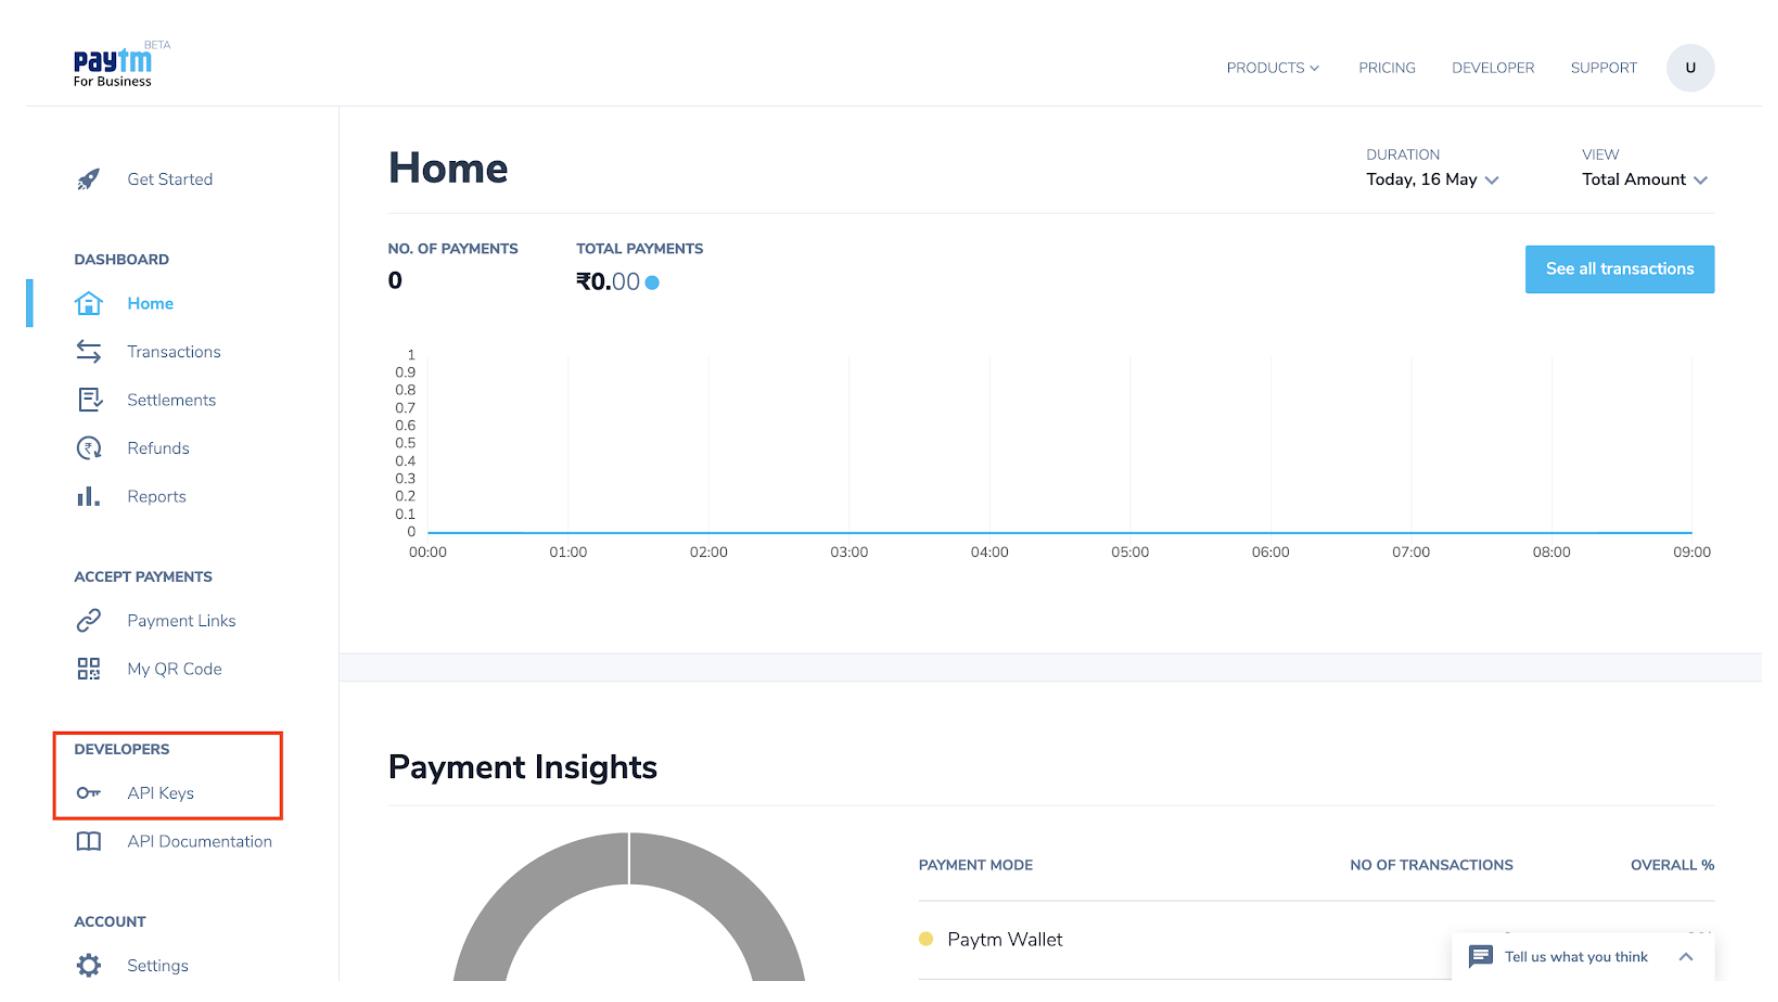This screenshot has width=1778, height=1002.
Task: Click the feedback chat bubble icon
Action: click(x=1481, y=957)
